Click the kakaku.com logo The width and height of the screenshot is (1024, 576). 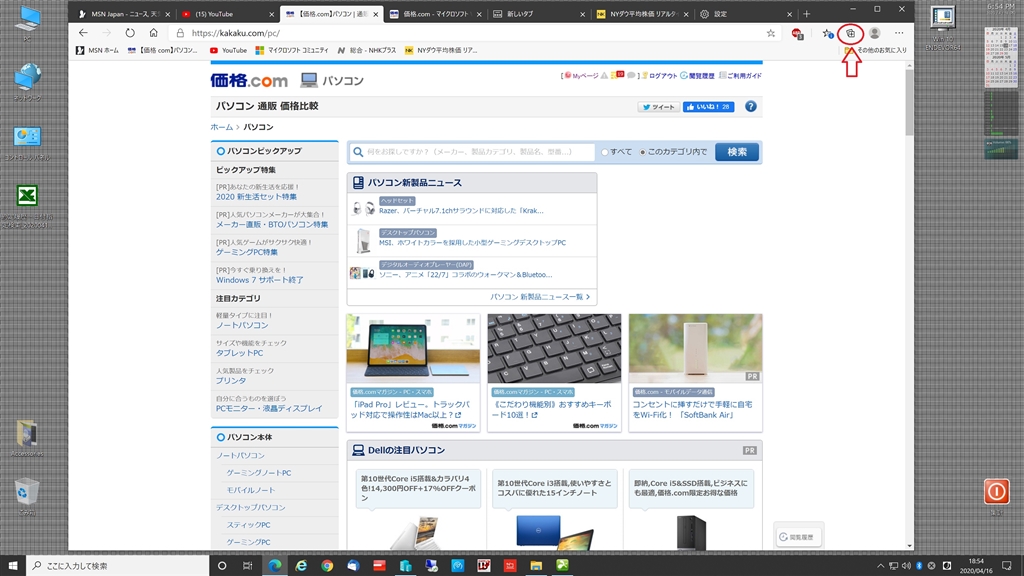pos(249,80)
